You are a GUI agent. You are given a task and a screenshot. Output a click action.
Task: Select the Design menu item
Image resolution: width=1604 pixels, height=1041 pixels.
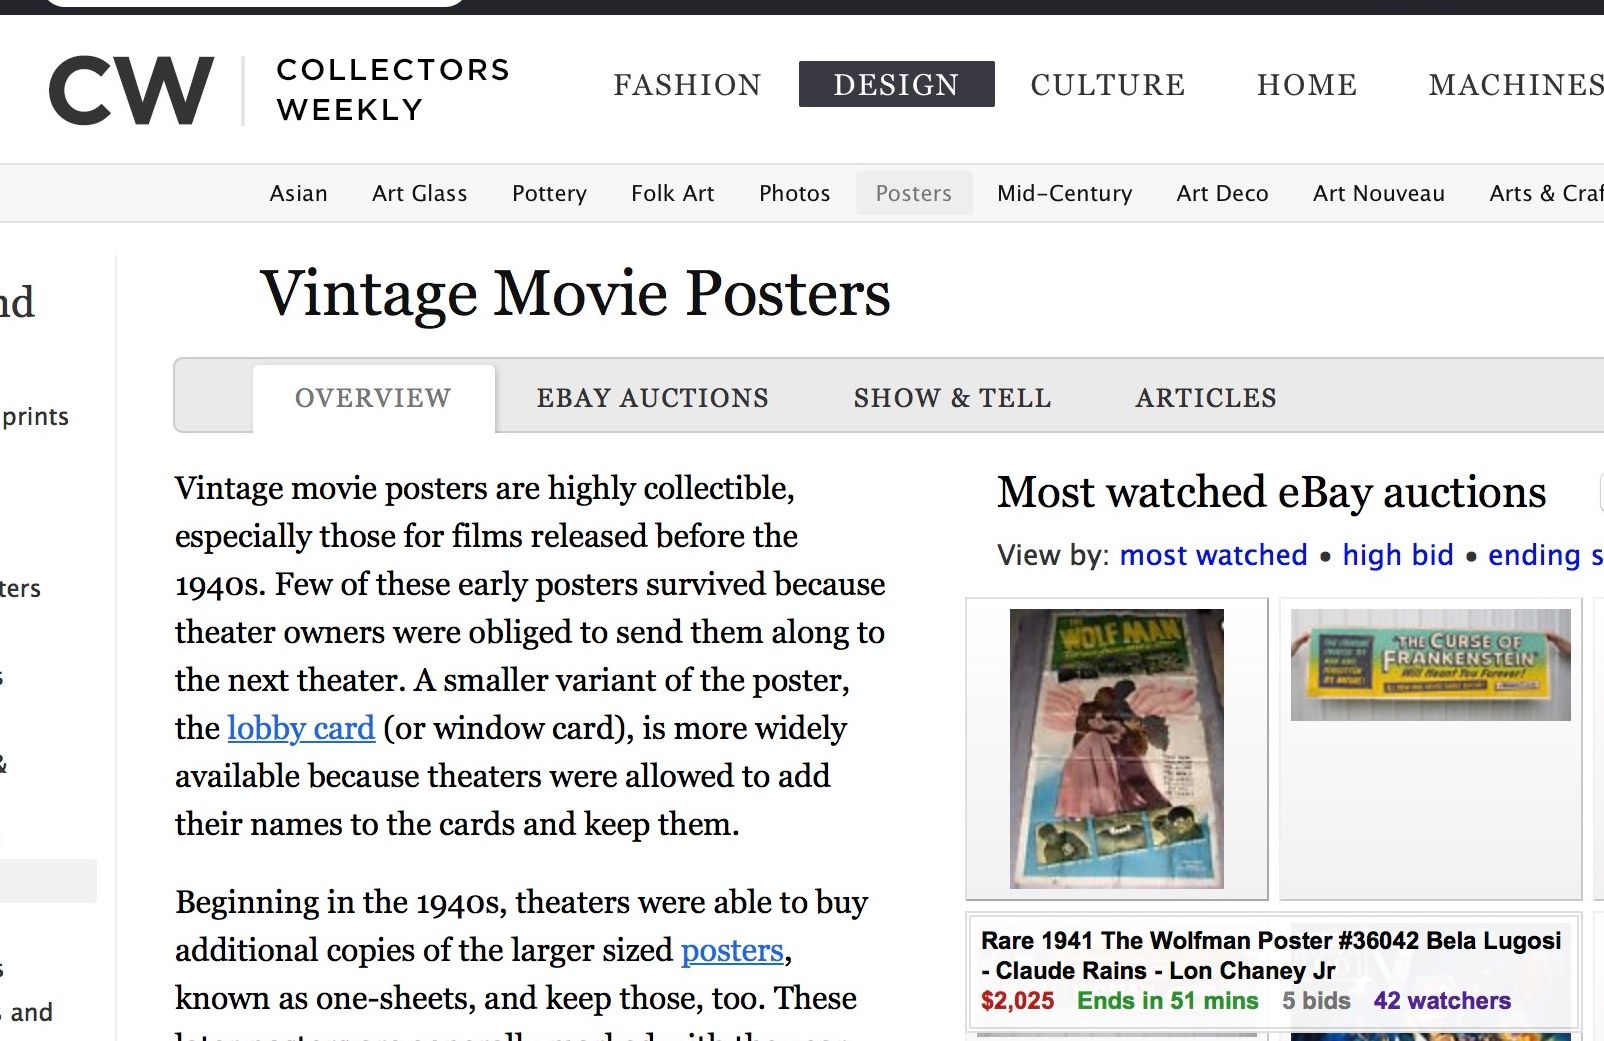click(x=896, y=85)
